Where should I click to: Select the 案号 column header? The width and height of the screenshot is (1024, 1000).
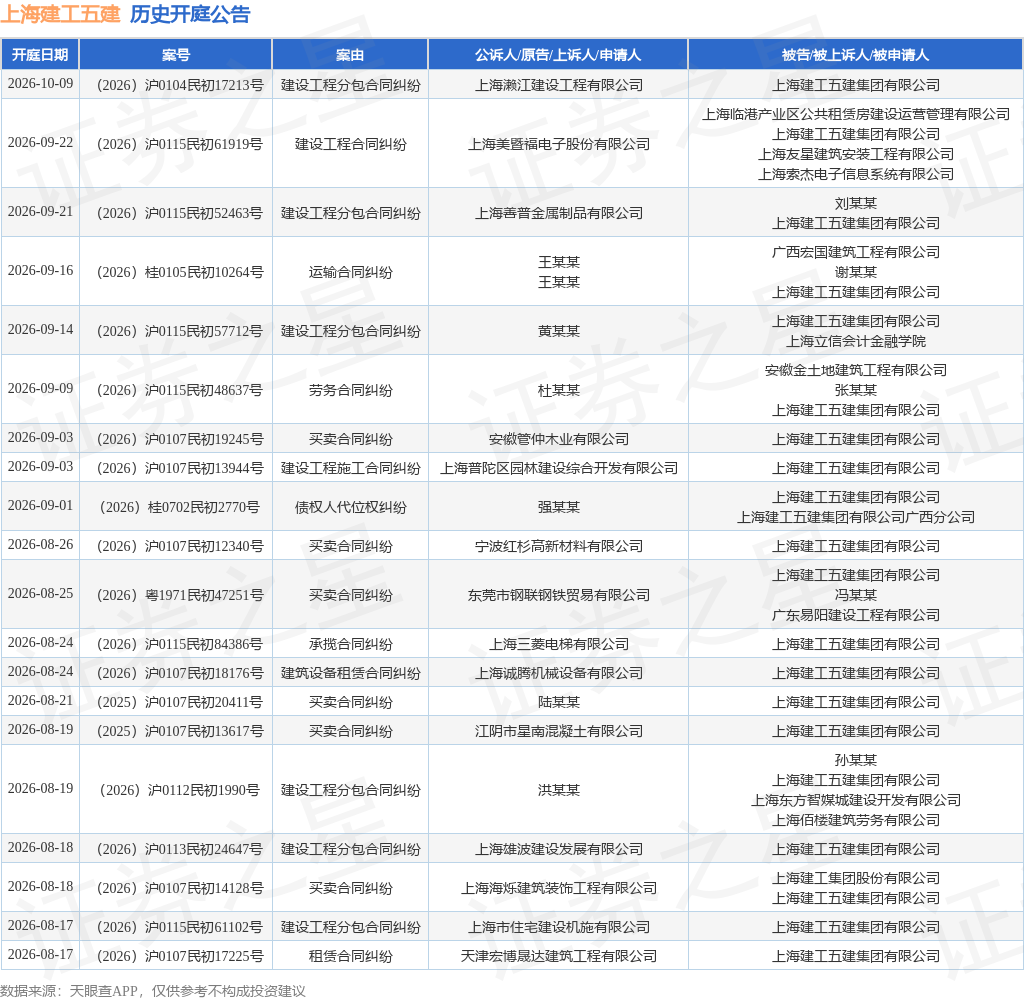(x=176, y=55)
